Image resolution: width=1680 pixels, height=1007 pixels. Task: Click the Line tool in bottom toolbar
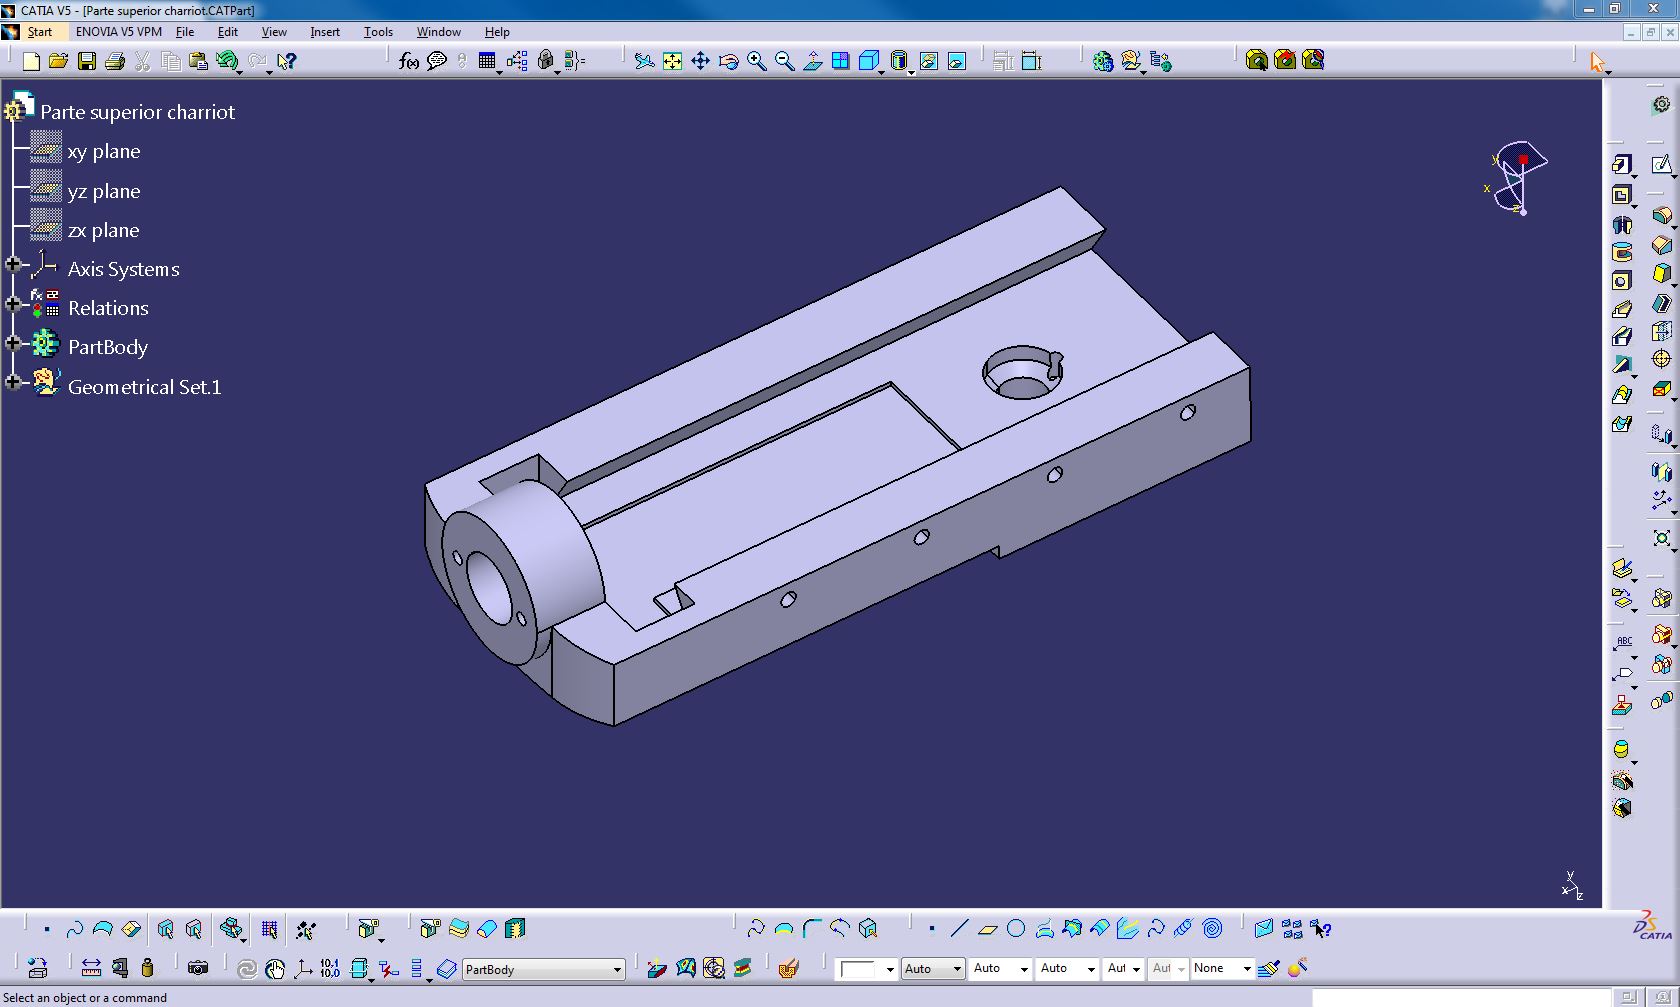960,929
